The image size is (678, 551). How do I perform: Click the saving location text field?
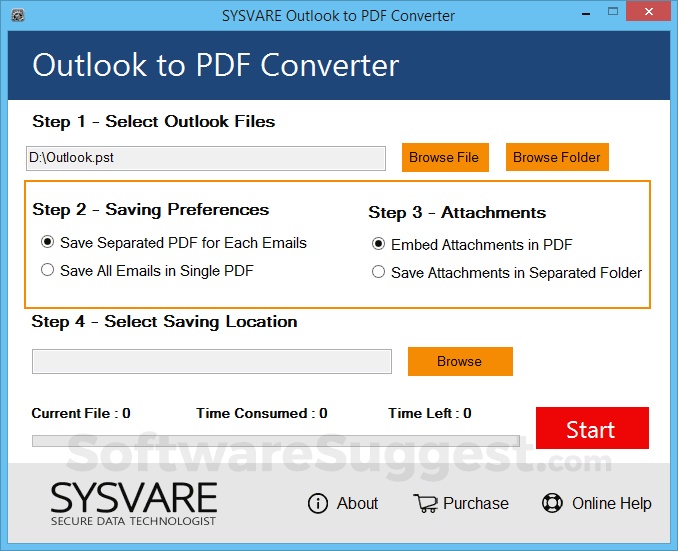tap(212, 361)
